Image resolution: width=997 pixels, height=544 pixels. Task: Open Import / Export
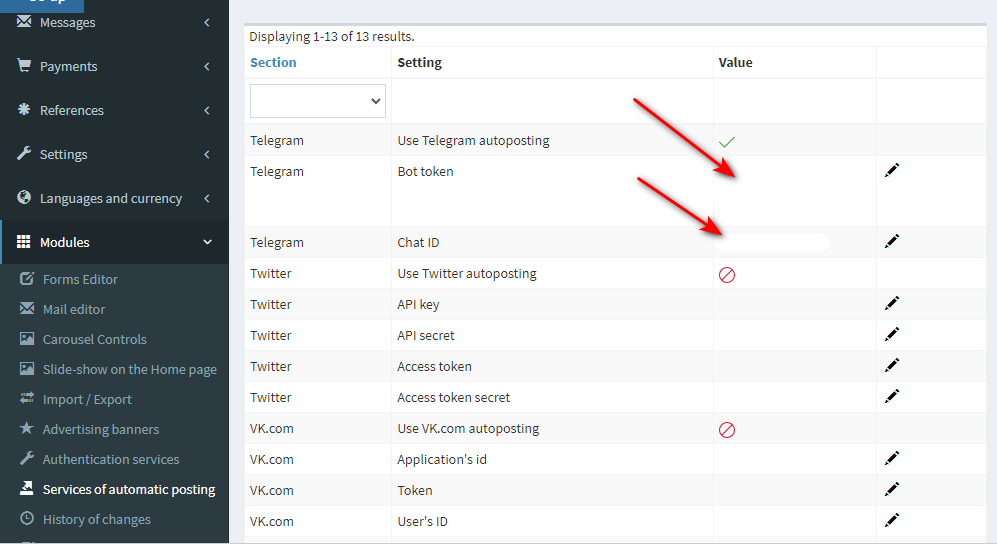87,399
